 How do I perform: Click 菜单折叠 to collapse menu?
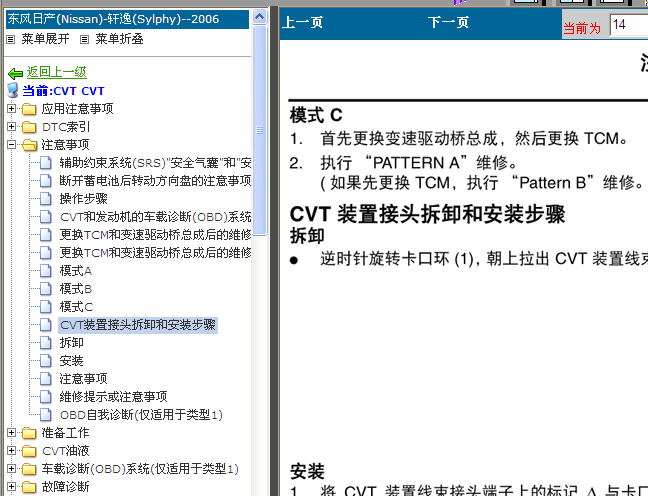(119, 39)
